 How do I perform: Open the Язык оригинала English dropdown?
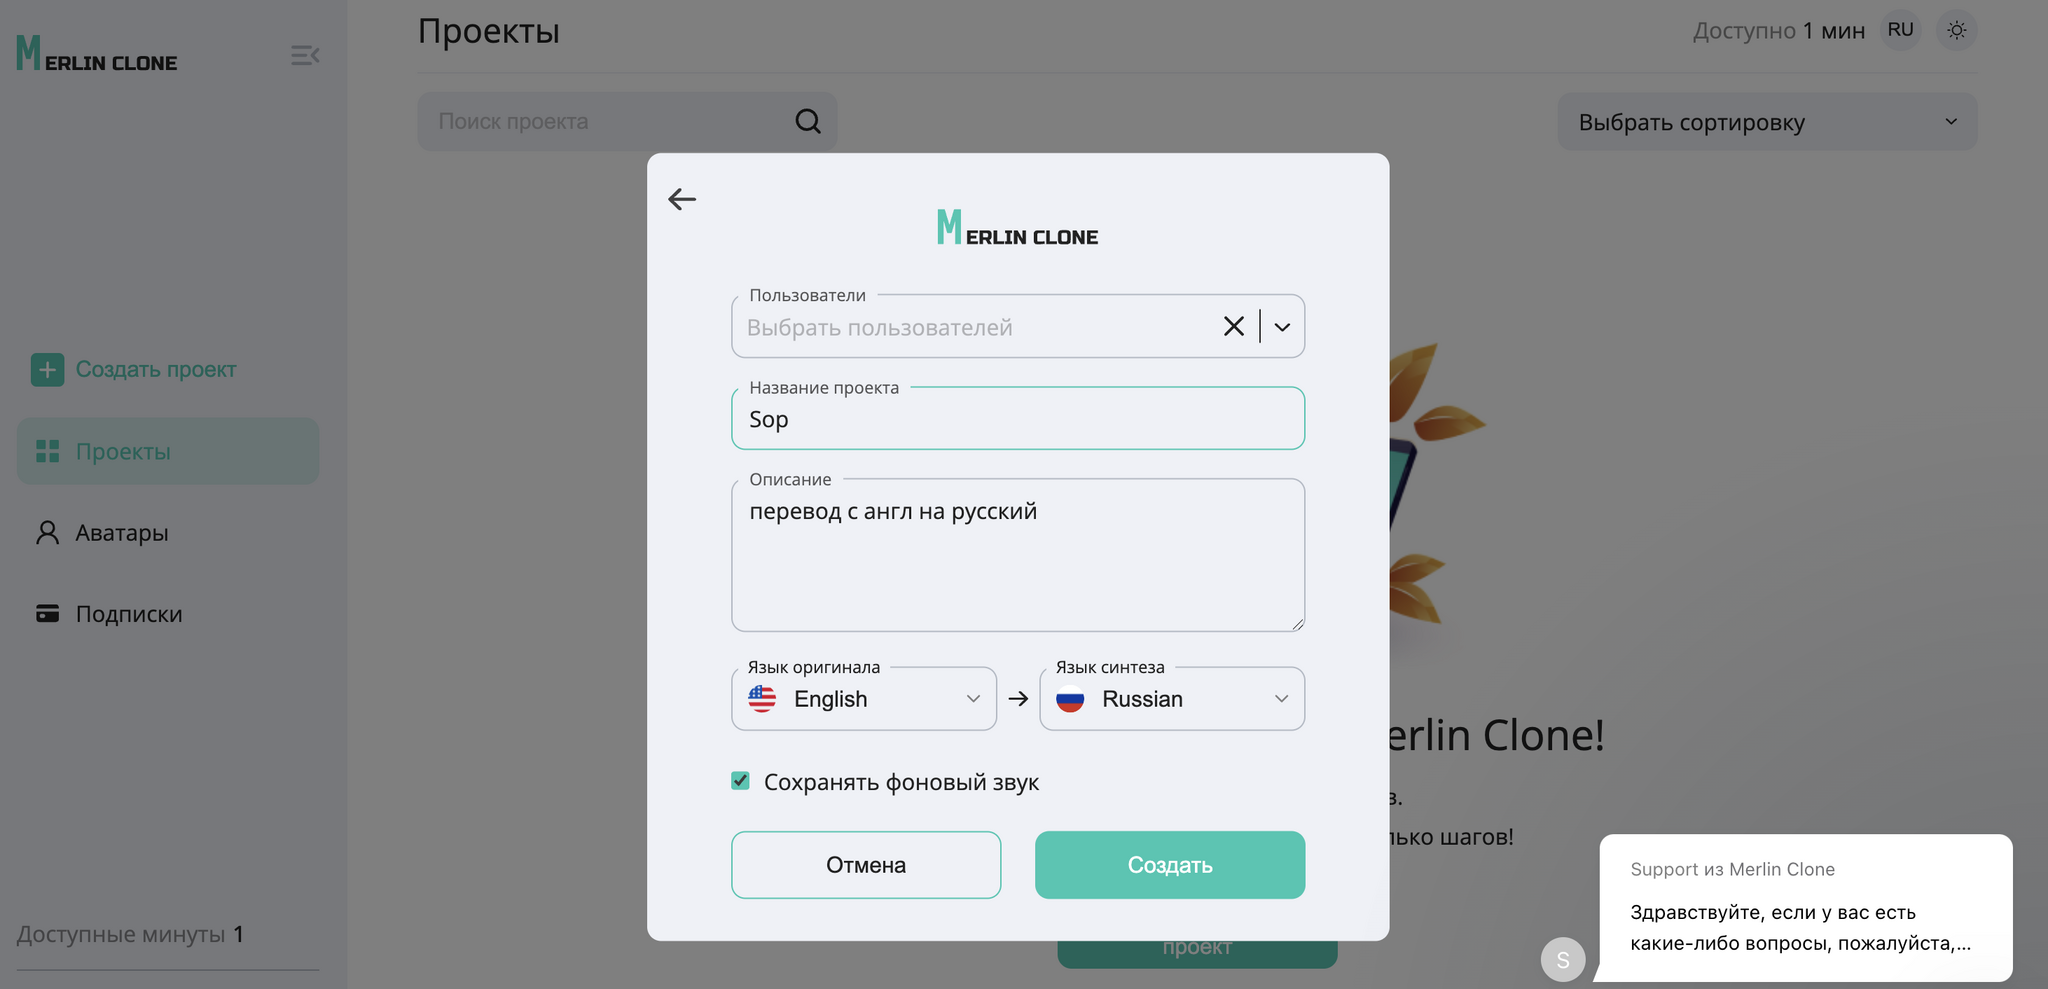click(x=864, y=698)
